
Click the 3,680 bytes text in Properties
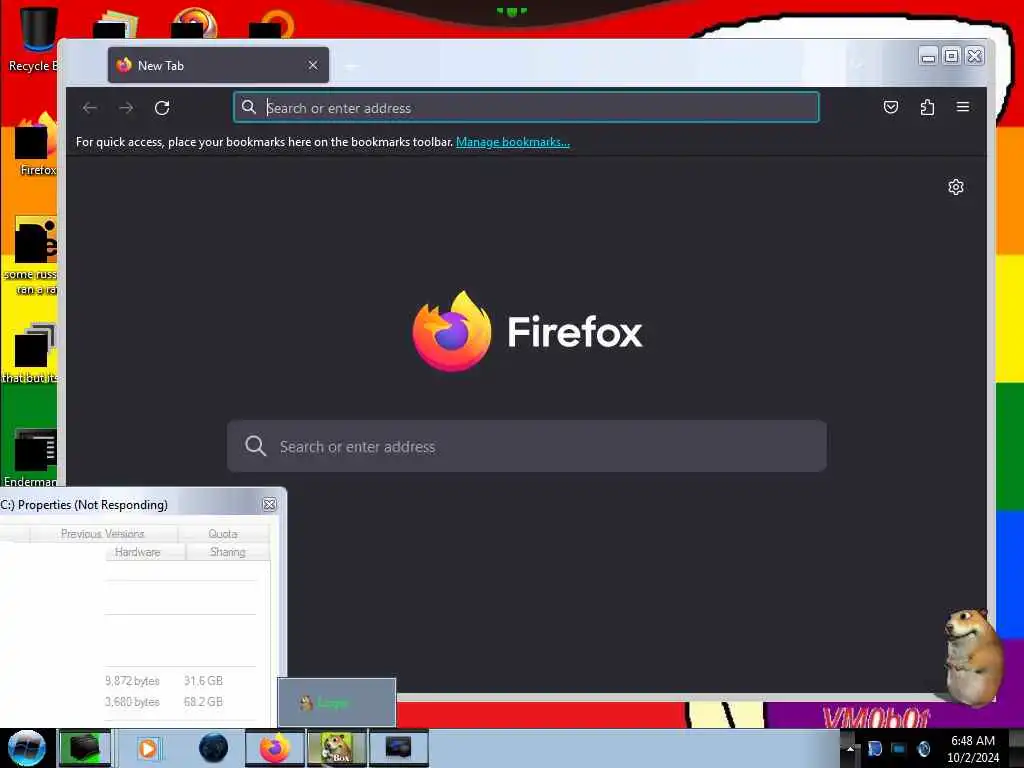point(132,701)
